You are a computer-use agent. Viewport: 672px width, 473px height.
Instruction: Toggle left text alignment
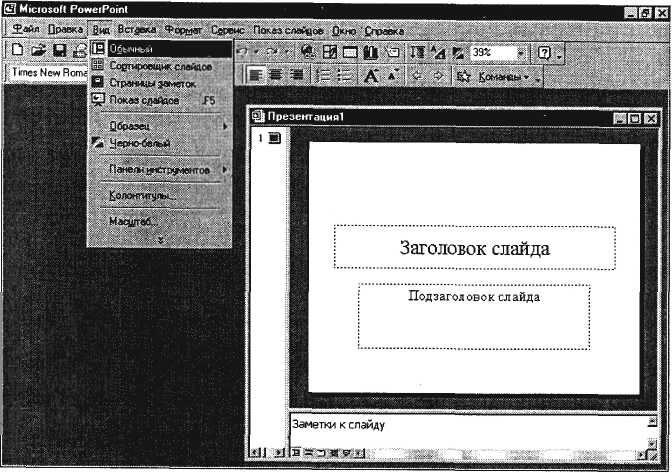coord(255,76)
